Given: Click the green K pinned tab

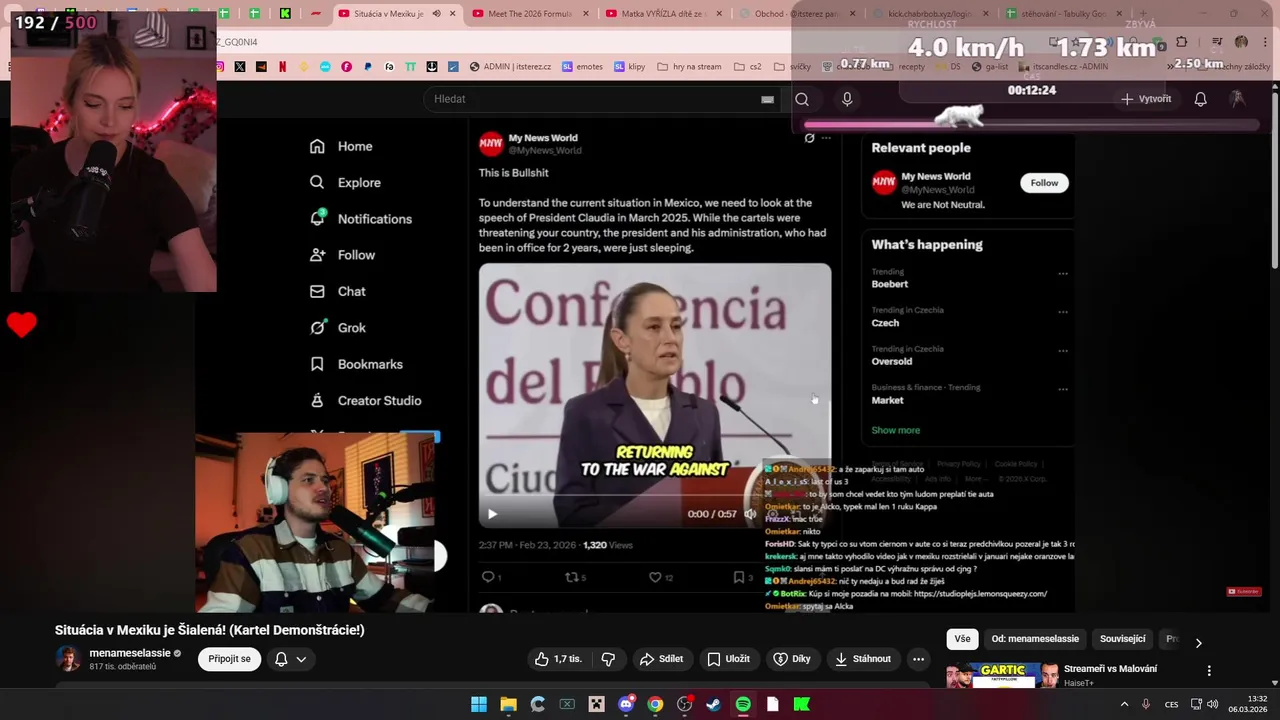Looking at the screenshot, I should point(285,14).
